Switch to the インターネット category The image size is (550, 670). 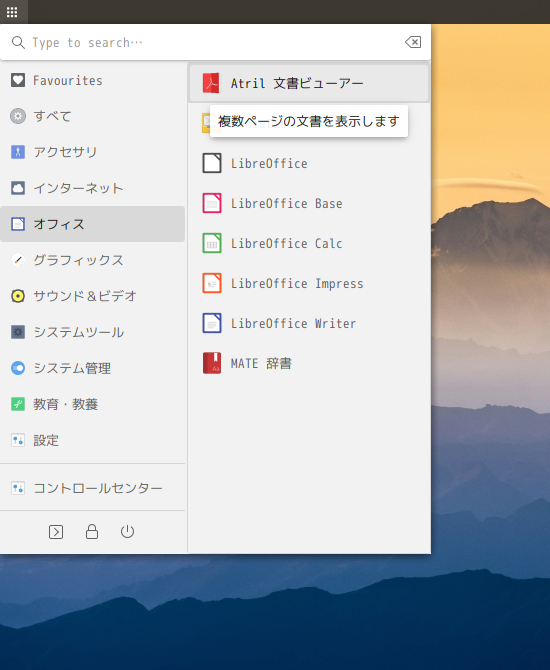pos(92,188)
